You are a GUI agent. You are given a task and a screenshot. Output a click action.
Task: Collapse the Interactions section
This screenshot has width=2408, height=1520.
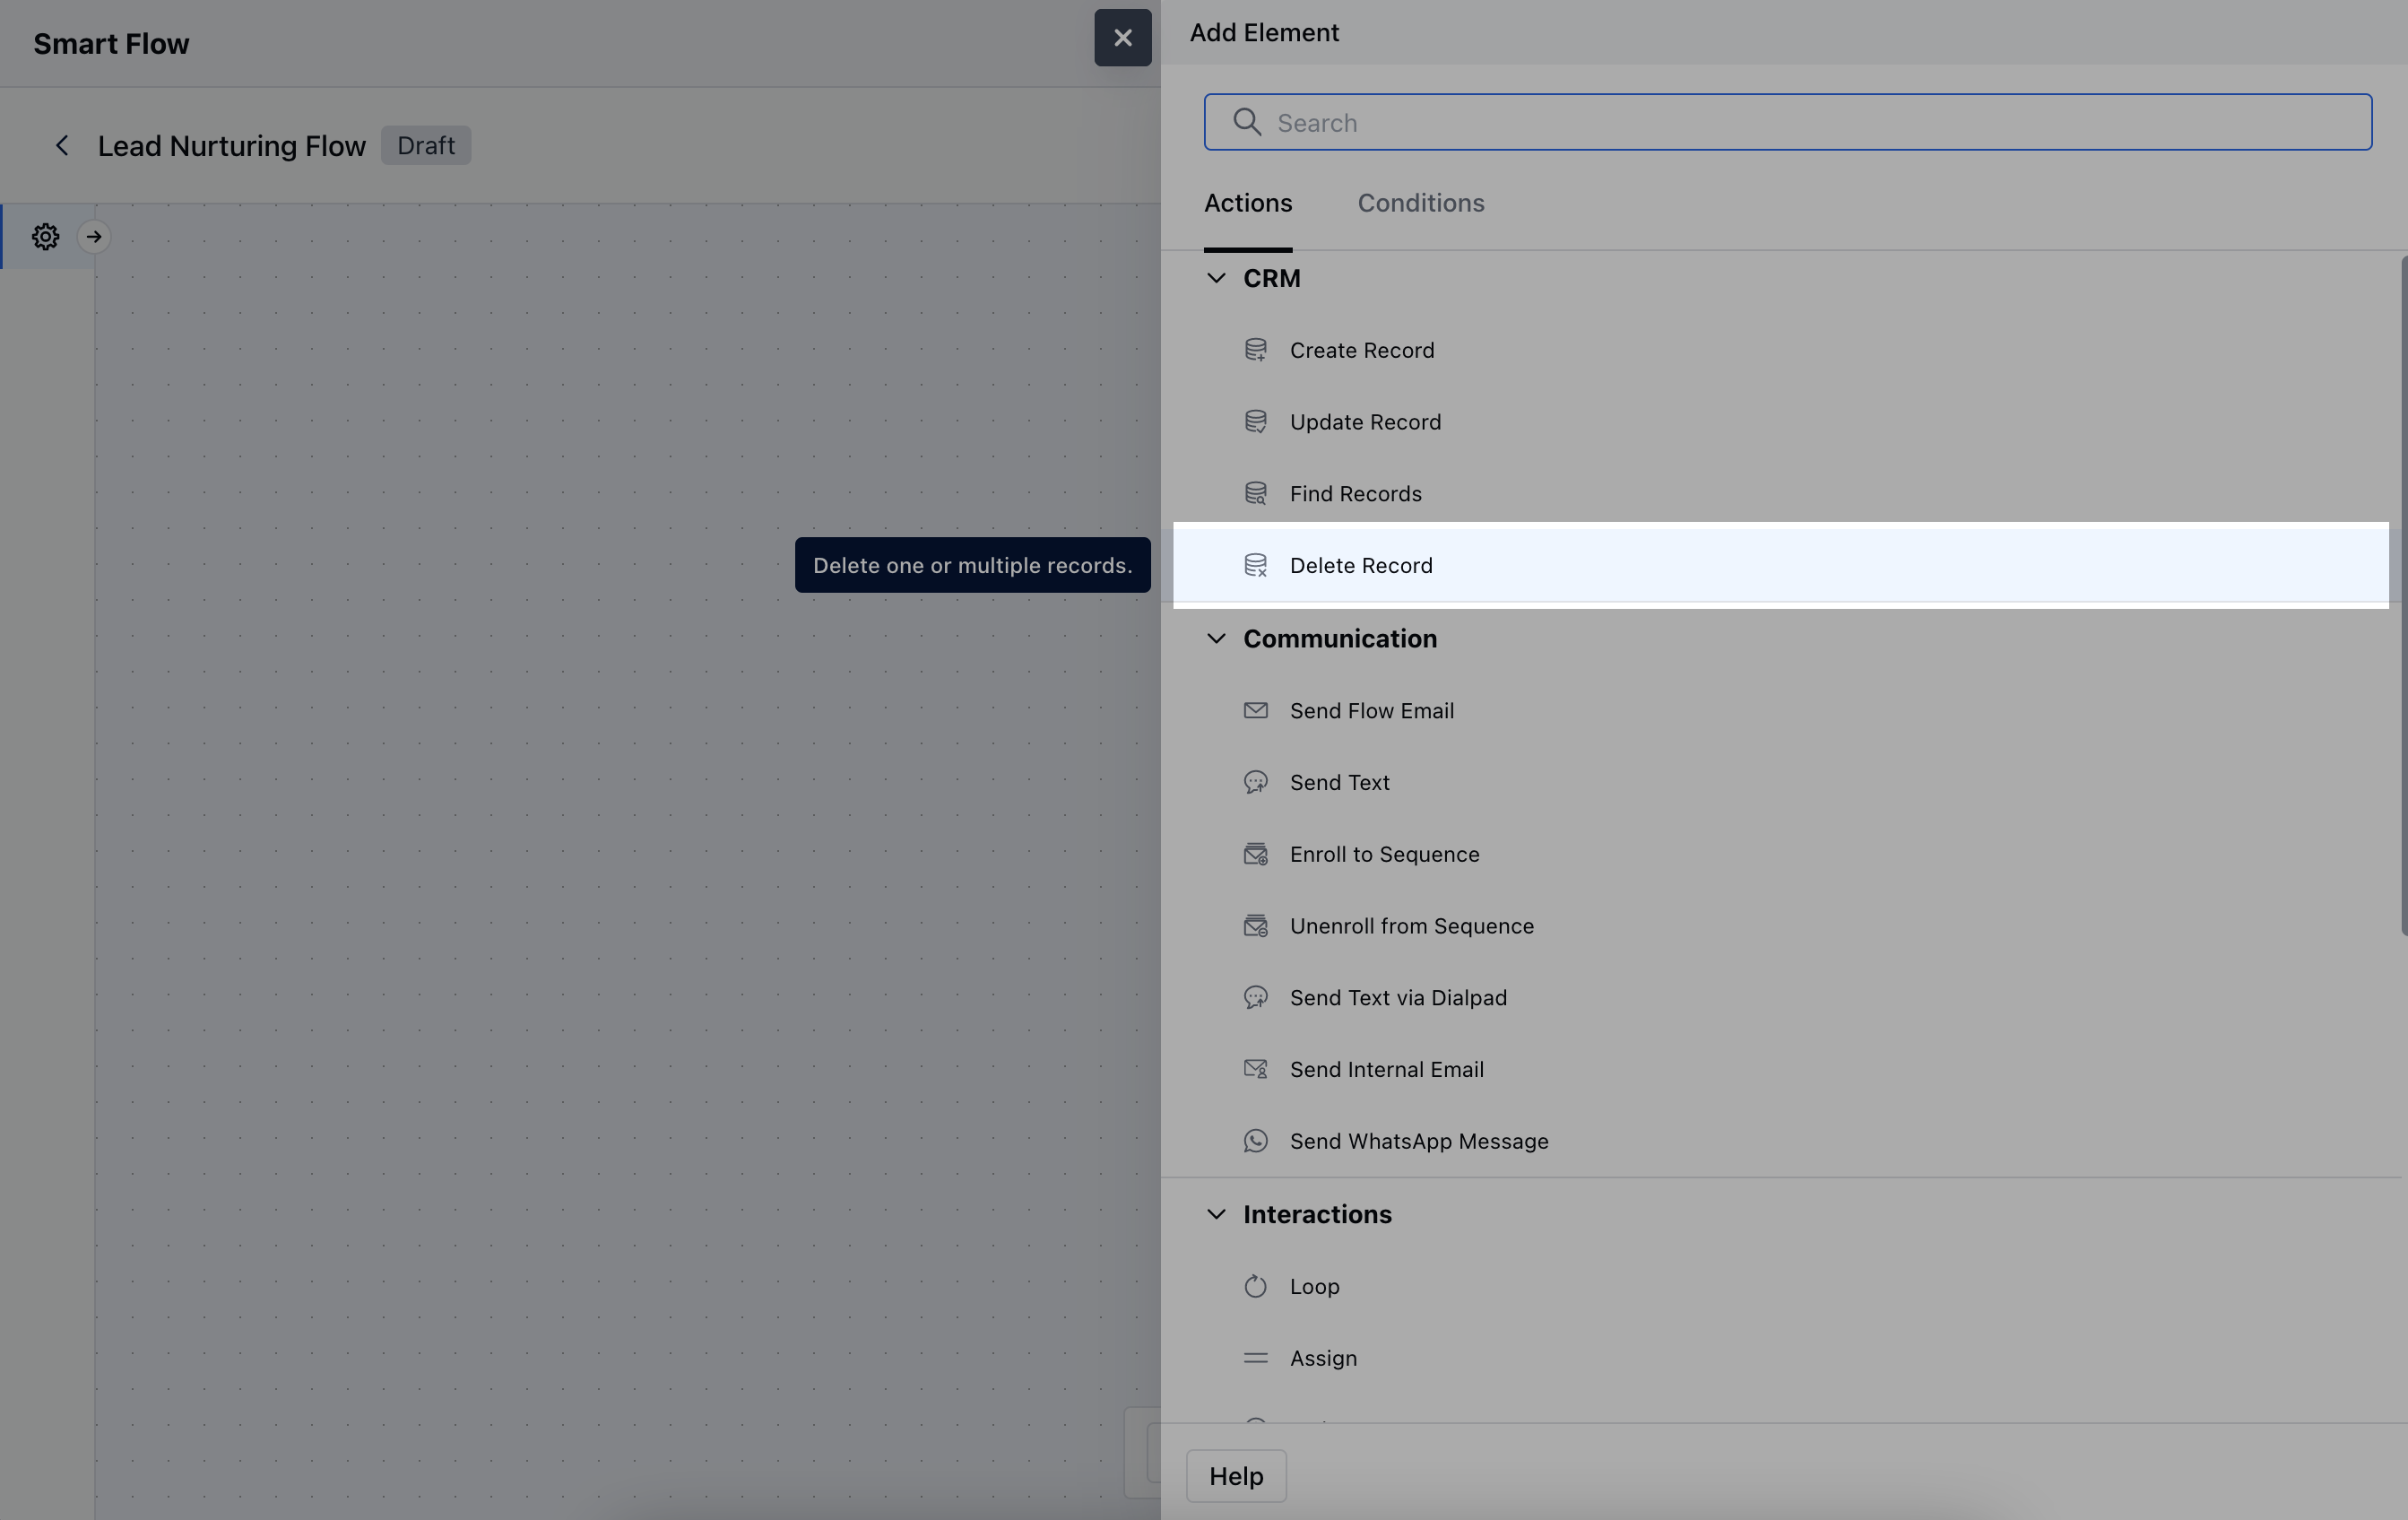point(1216,1214)
